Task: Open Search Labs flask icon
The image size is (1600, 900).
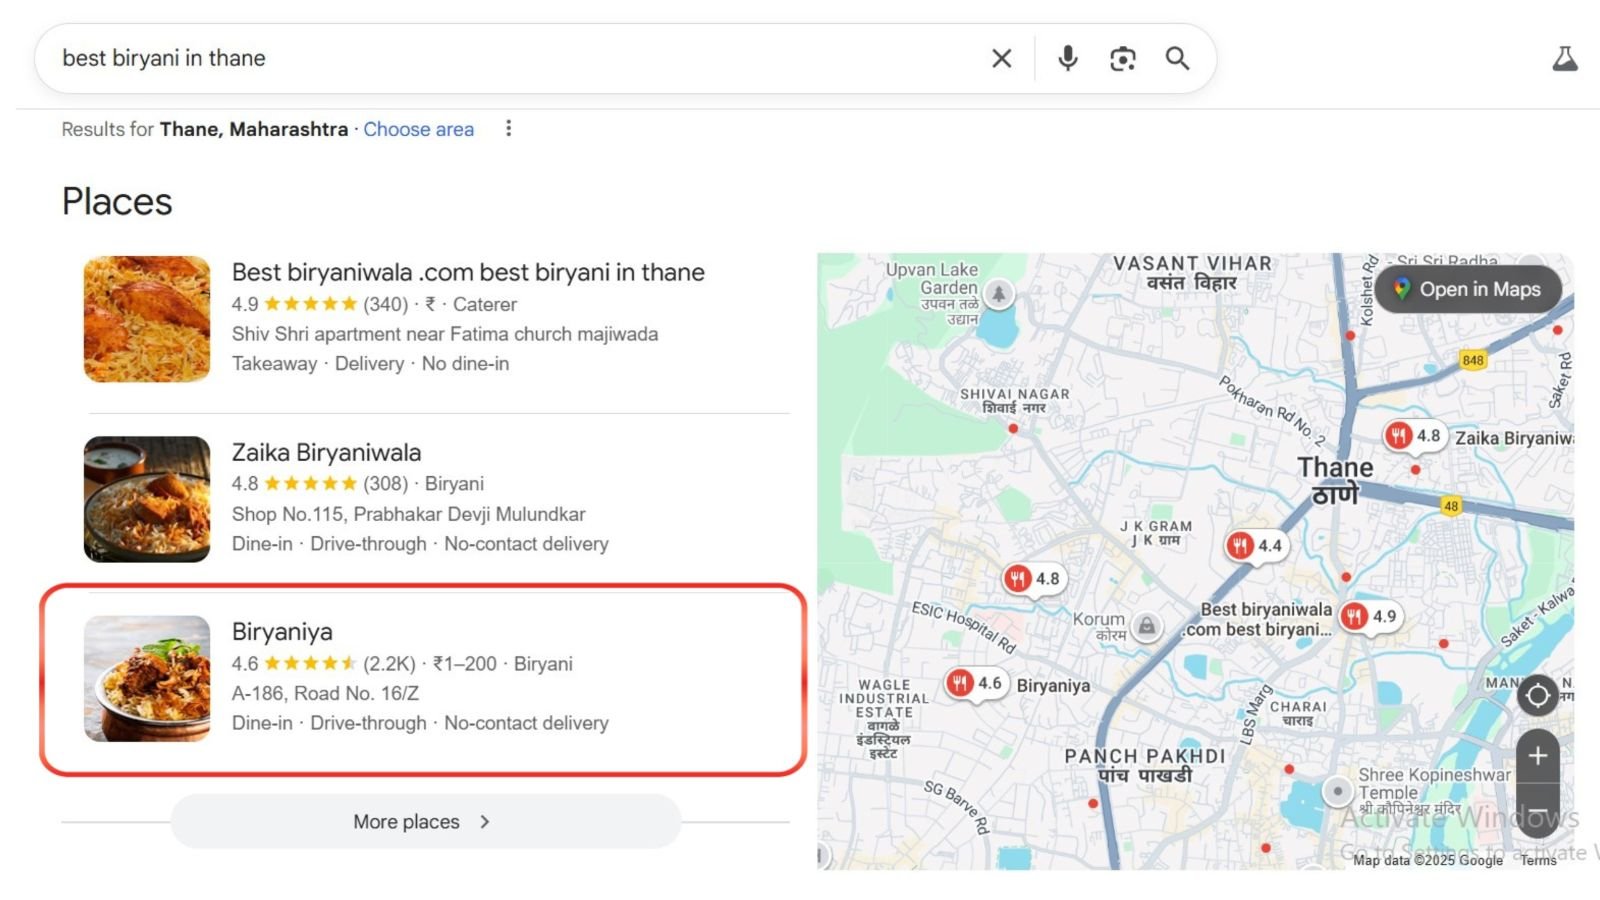Action: pyautogui.click(x=1565, y=59)
